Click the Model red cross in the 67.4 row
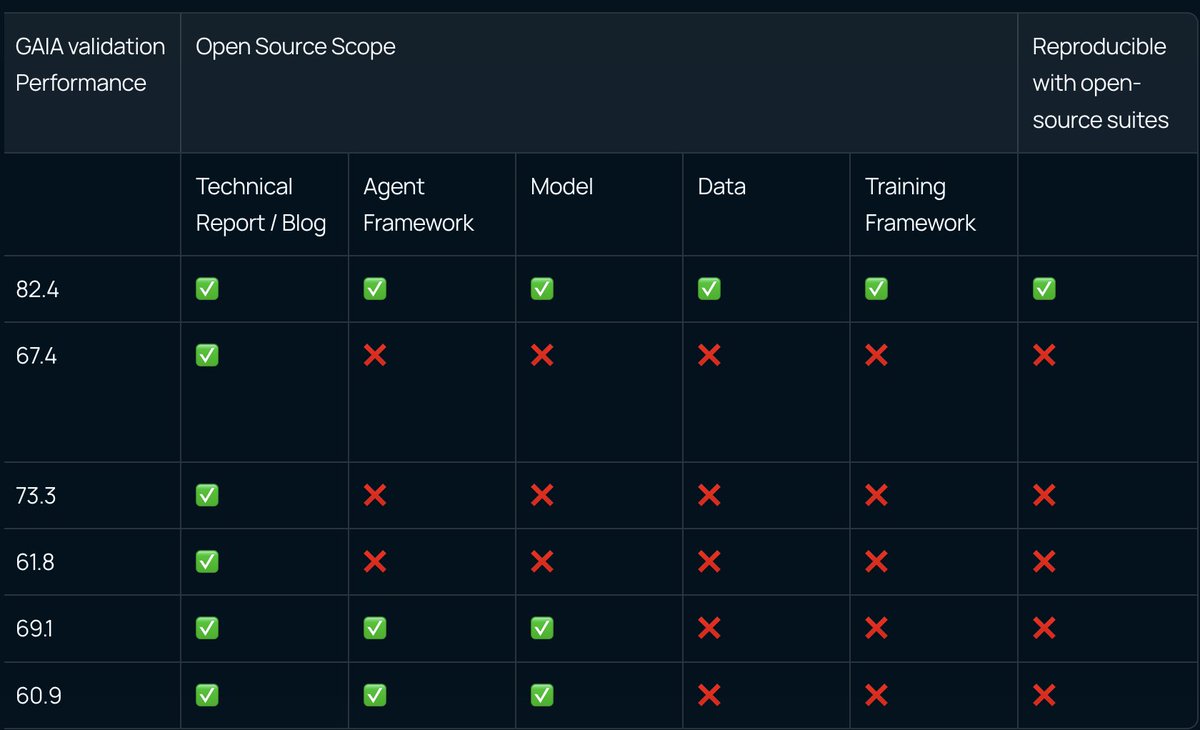The height and width of the screenshot is (730, 1200). [x=542, y=355]
